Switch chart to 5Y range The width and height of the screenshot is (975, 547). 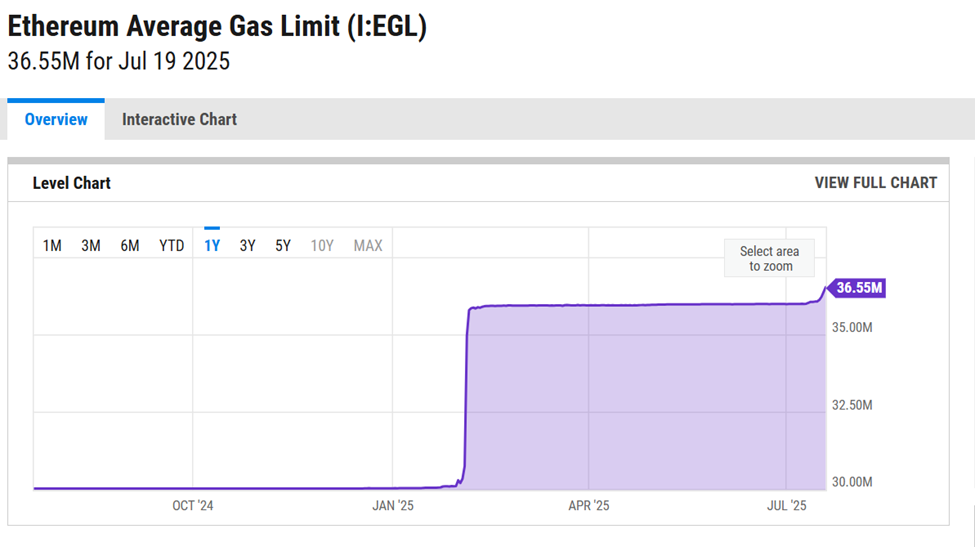point(283,246)
